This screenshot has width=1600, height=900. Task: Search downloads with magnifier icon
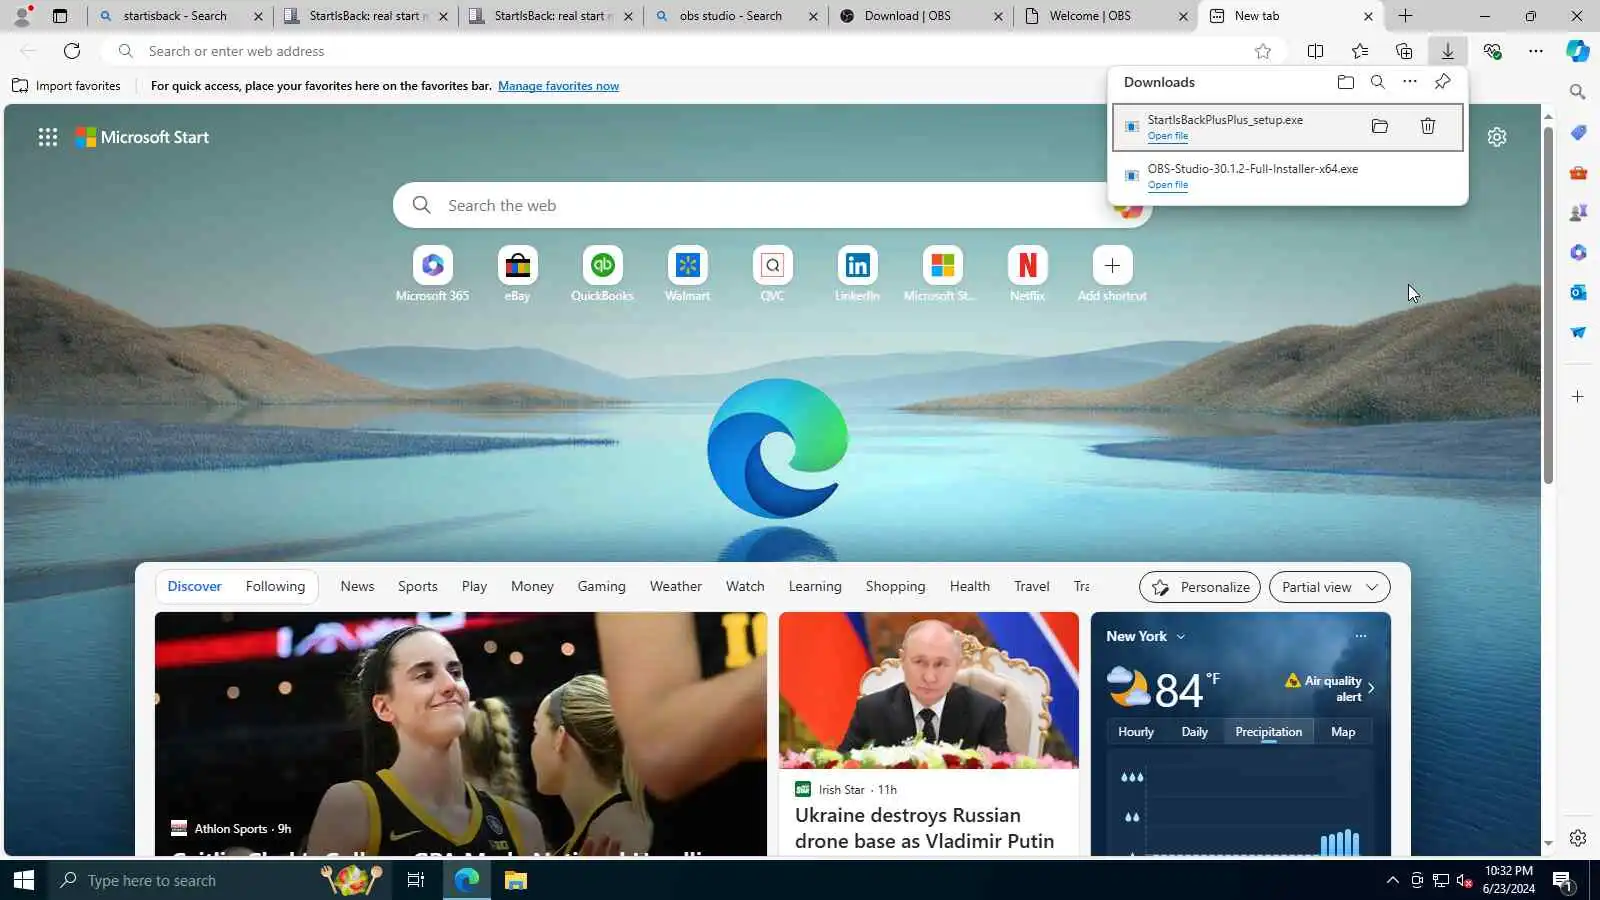coord(1377,82)
